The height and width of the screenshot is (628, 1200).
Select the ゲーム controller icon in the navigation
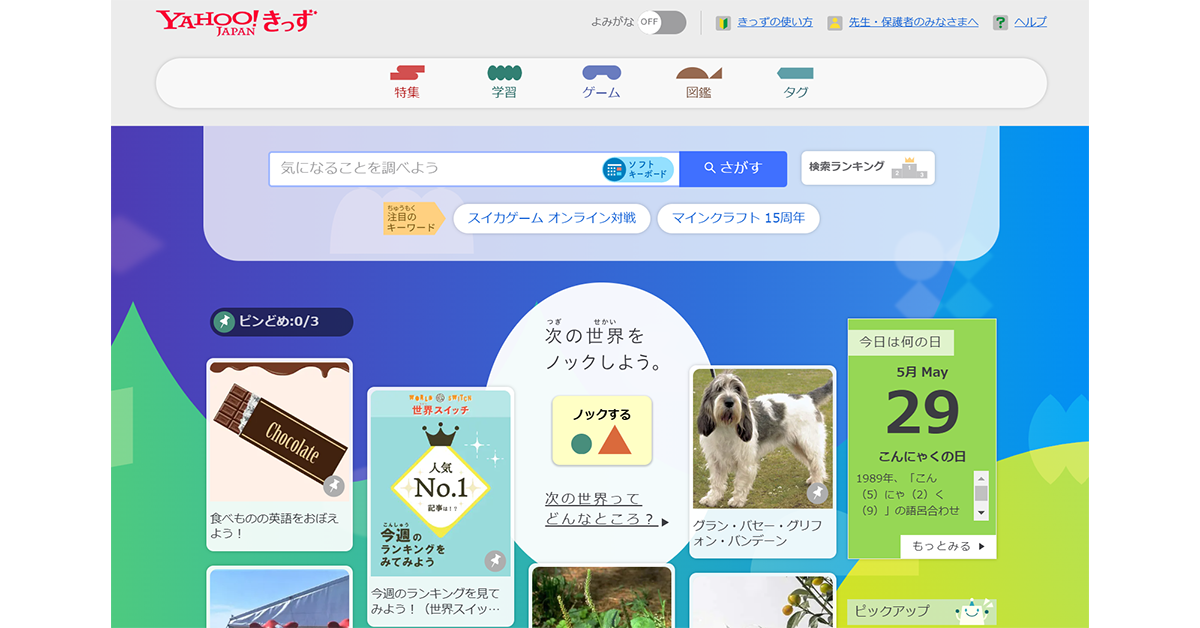pyautogui.click(x=600, y=72)
